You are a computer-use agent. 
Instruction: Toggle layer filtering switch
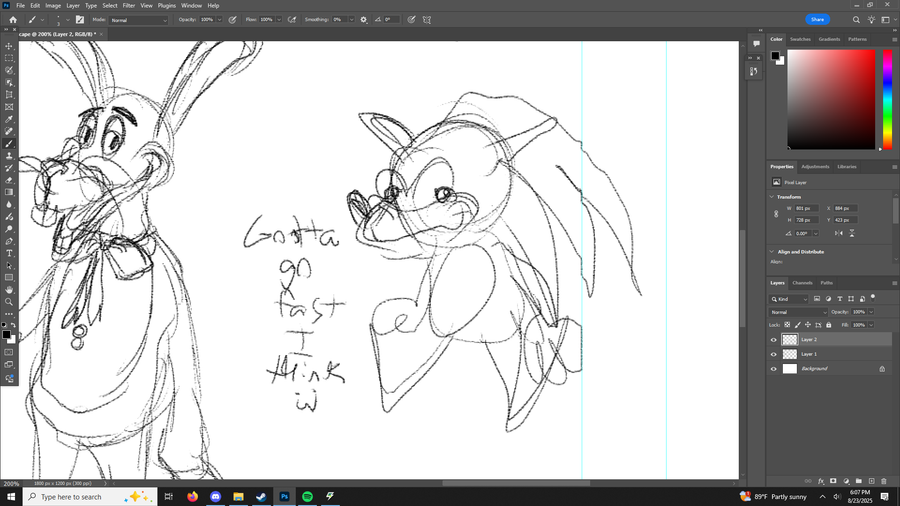point(873,297)
